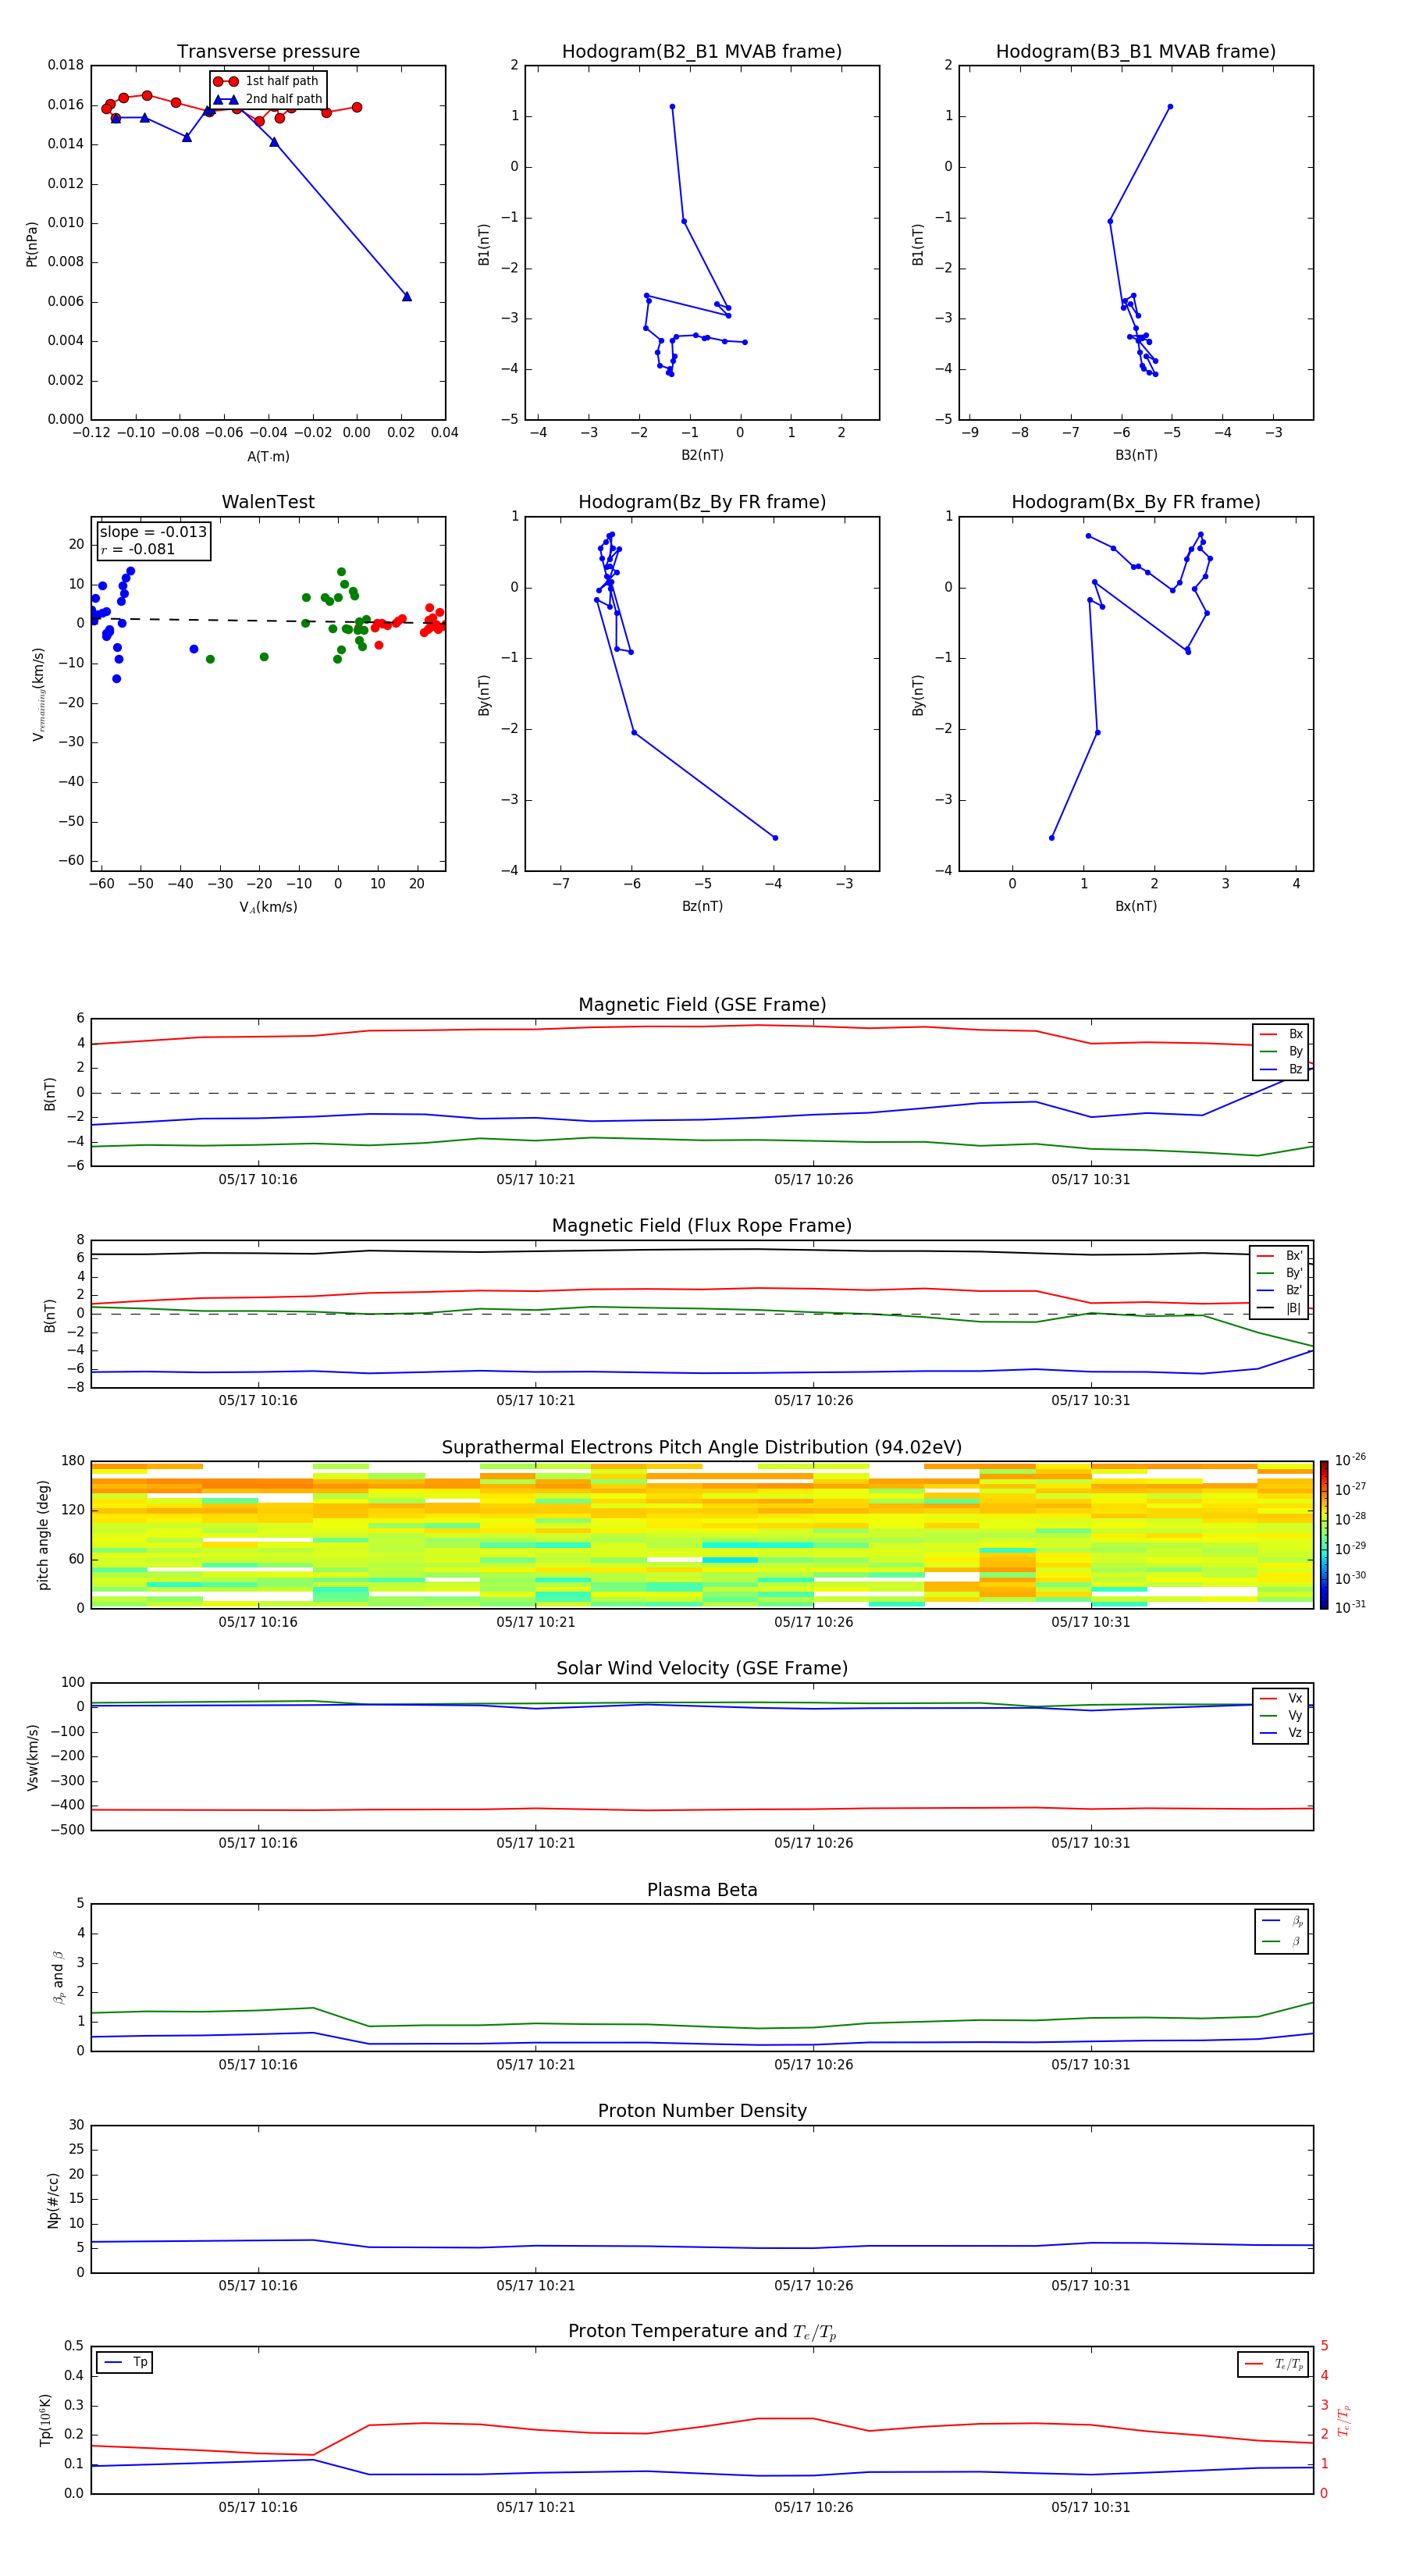Click the 'Tp' legend entry
Screen dimensions: 1405x2576
tap(125, 2362)
